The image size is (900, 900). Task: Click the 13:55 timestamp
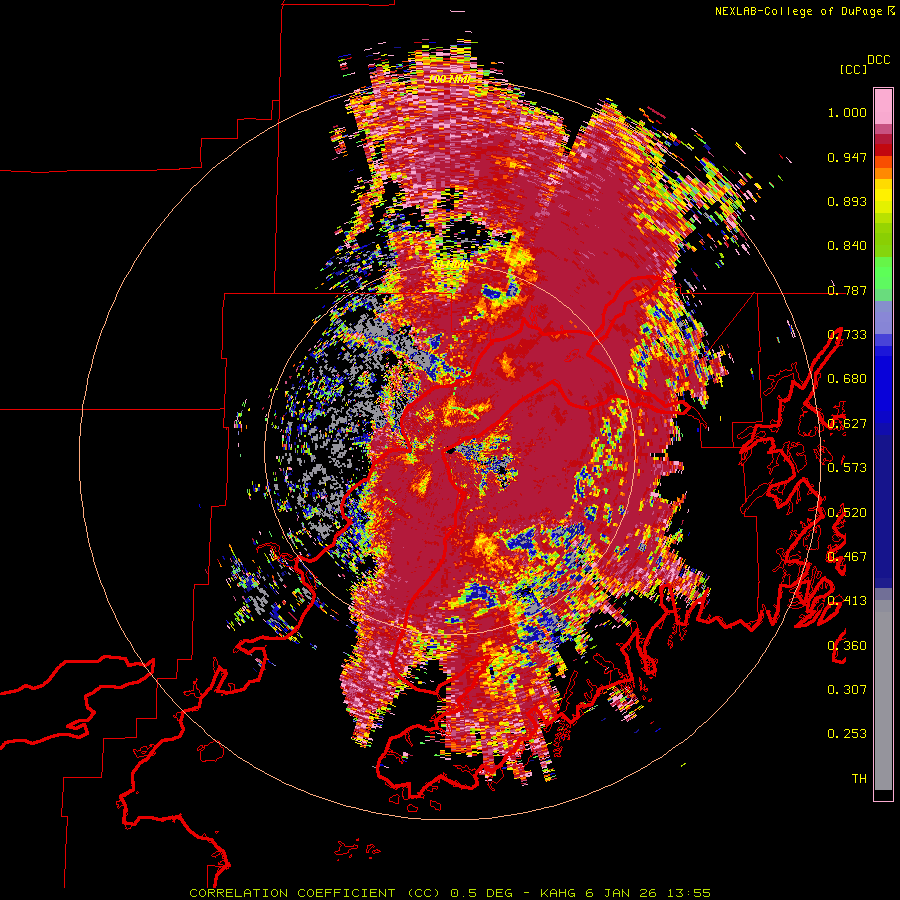pos(689,893)
